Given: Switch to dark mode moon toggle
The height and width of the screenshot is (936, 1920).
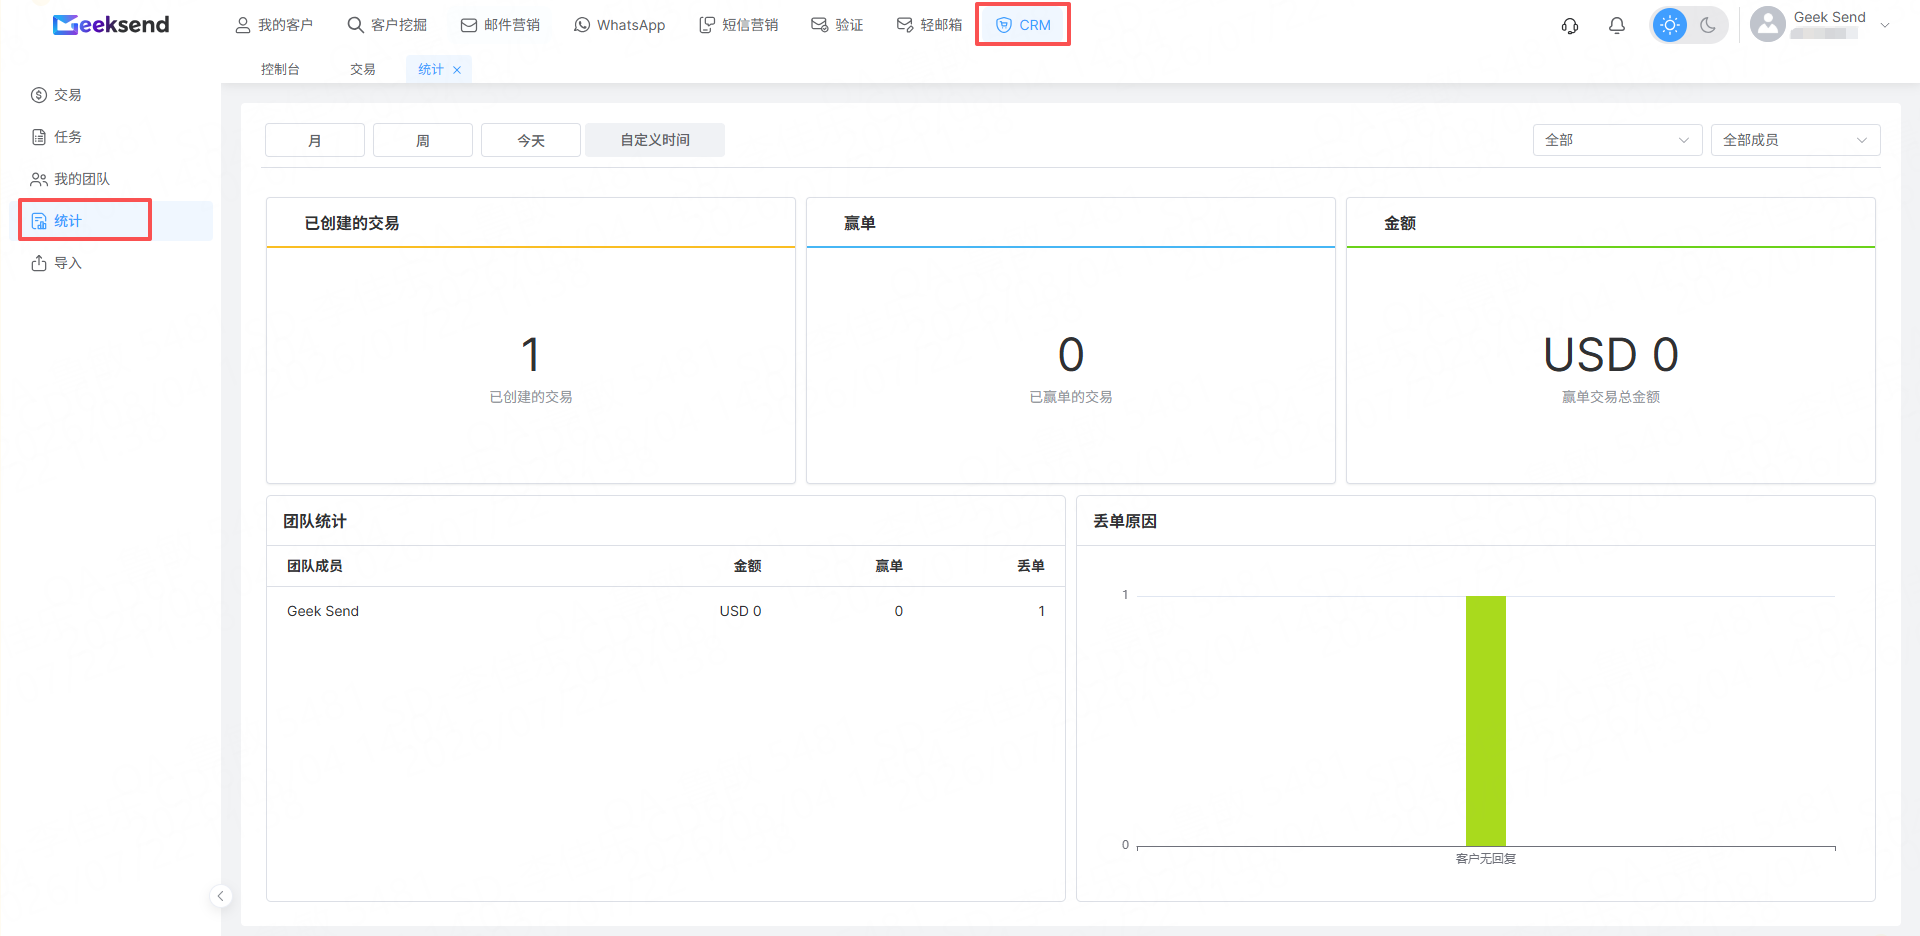Looking at the screenshot, I should point(1708,25).
